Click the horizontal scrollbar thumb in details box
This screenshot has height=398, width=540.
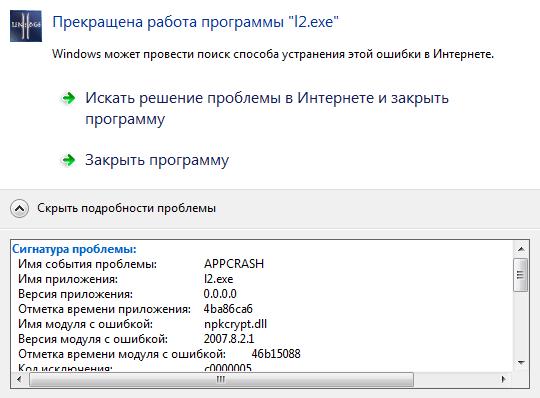221,379
